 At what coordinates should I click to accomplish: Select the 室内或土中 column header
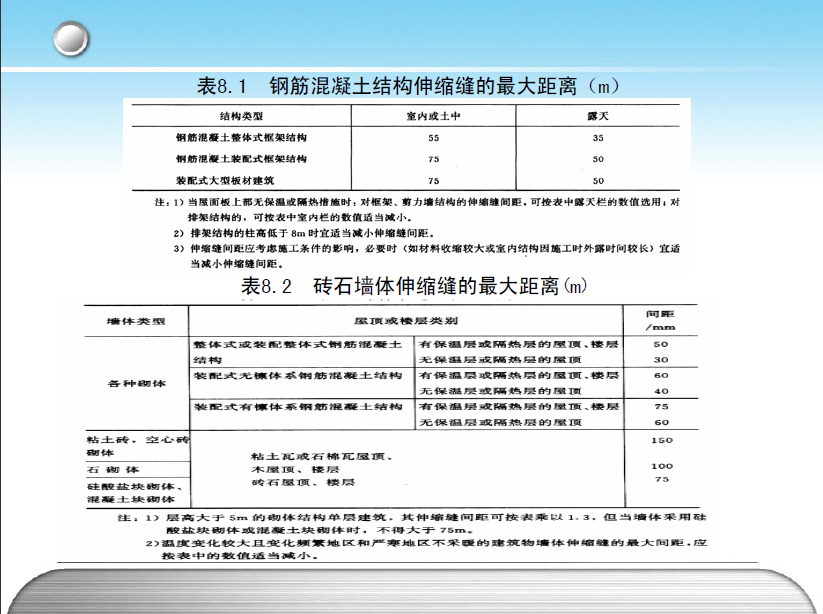click(433, 117)
